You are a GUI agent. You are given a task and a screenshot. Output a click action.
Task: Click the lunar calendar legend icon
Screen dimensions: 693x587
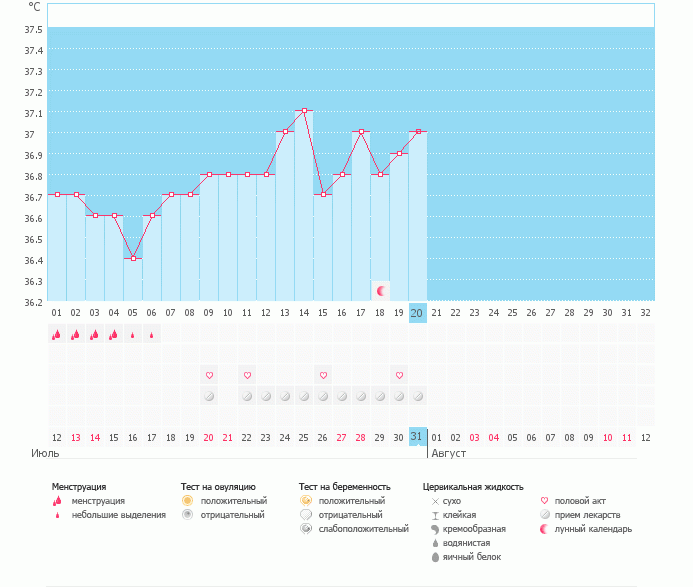544,528
